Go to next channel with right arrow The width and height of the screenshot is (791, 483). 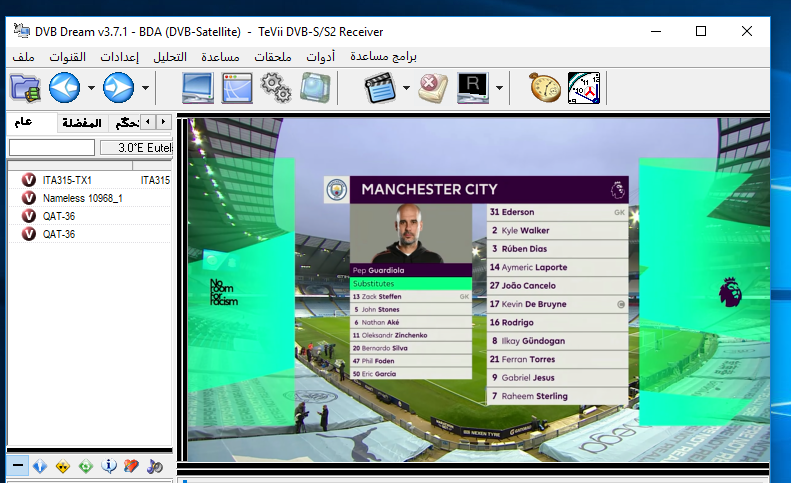click(119, 88)
